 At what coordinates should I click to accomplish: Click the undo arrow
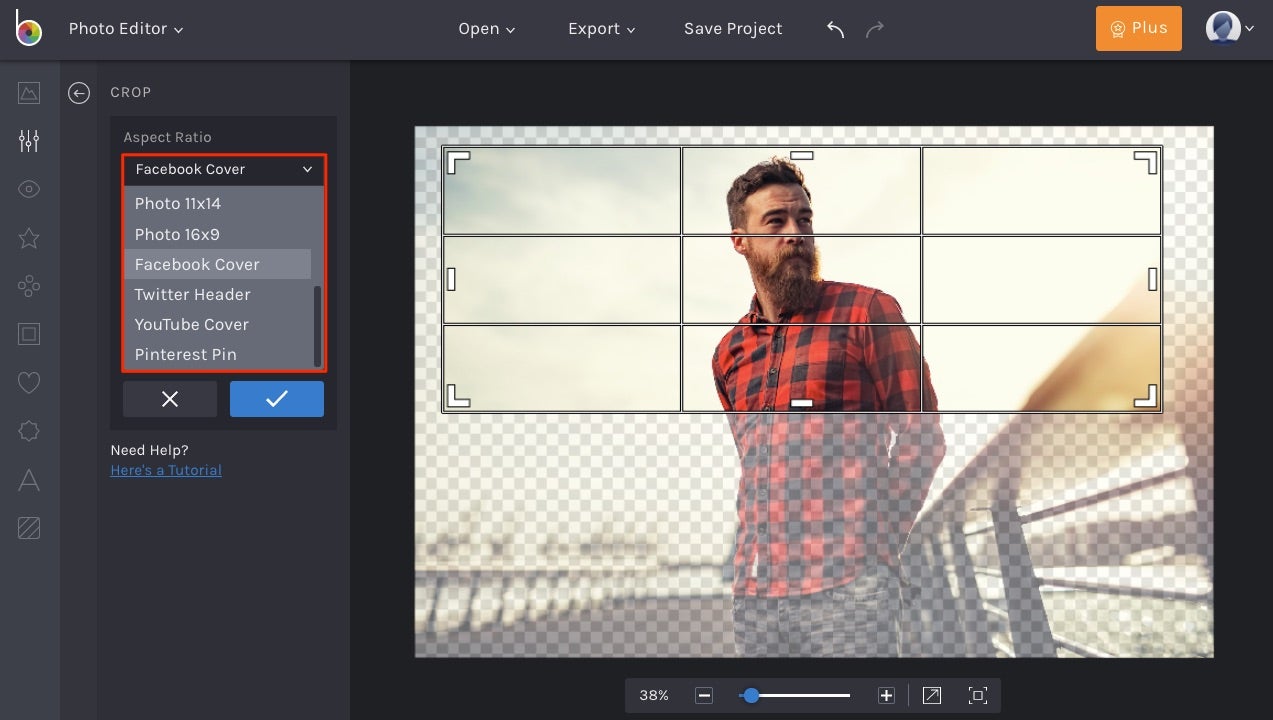click(836, 29)
